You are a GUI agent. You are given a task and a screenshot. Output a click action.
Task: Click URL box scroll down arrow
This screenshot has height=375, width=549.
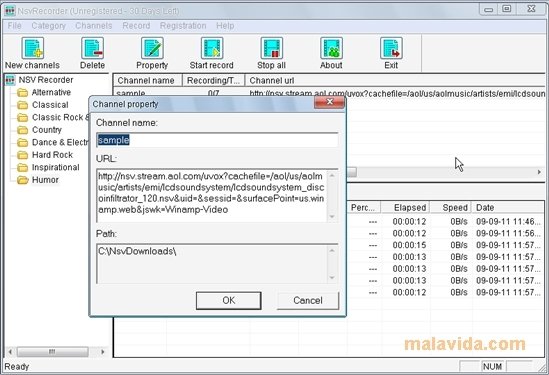click(x=332, y=216)
